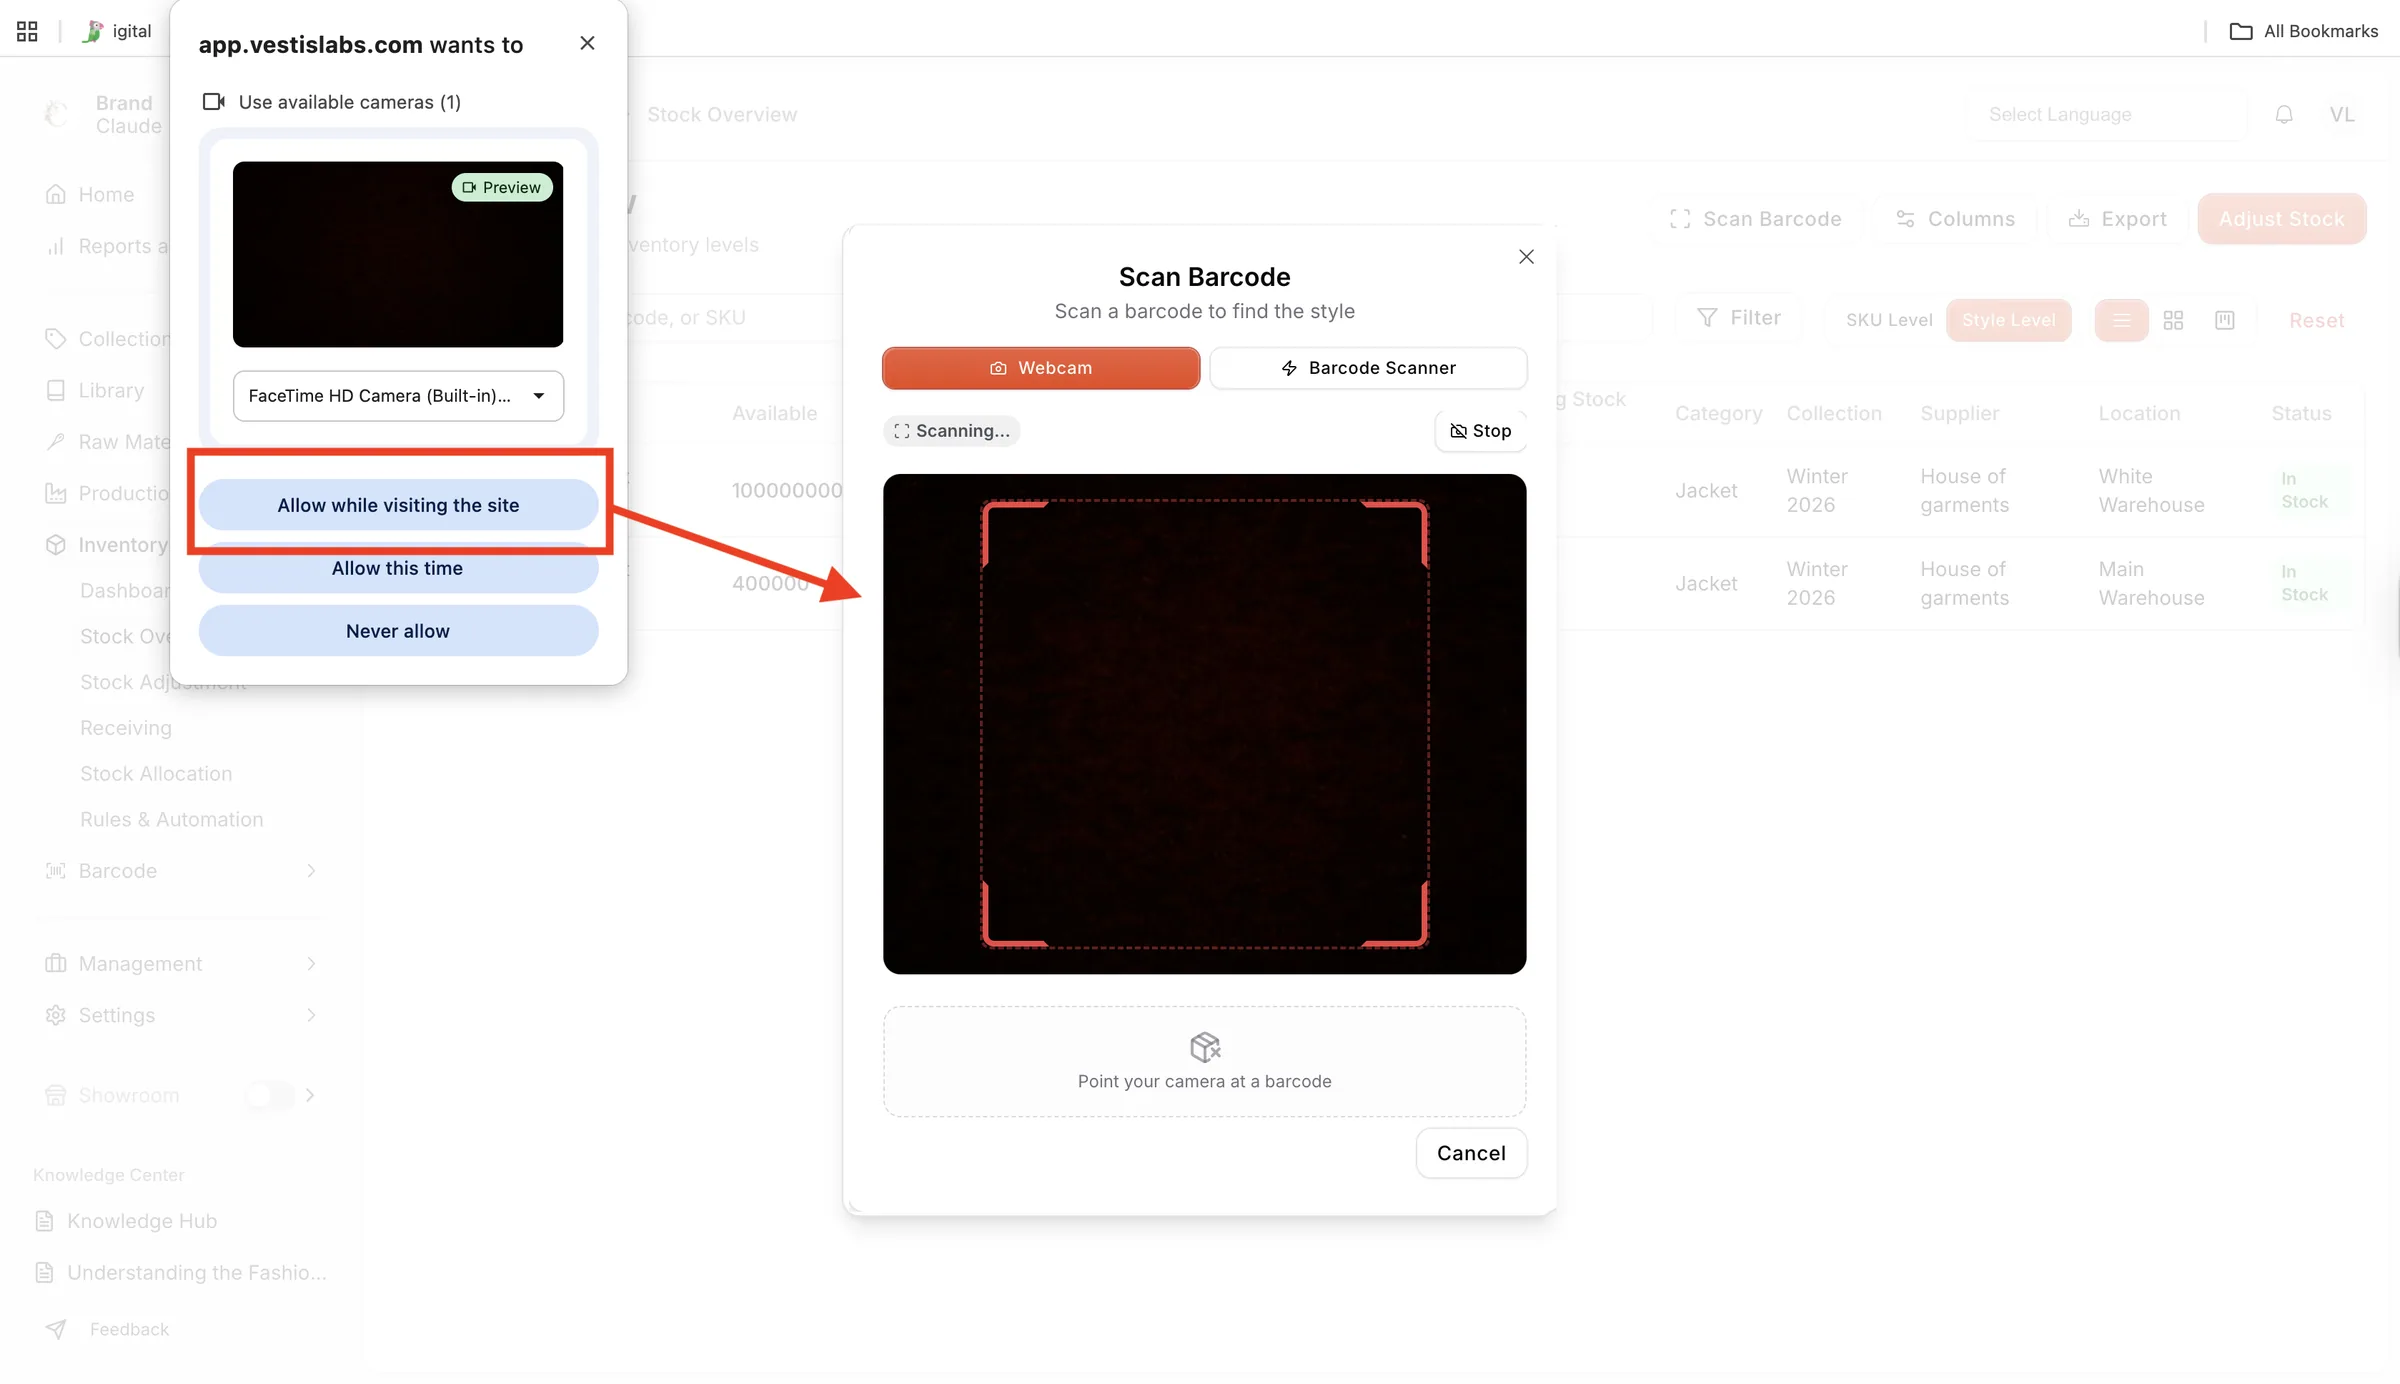The image size is (2400, 1384).
Task: Close the Scan Barcode dialog with X
Action: (x=1526, y=257)
